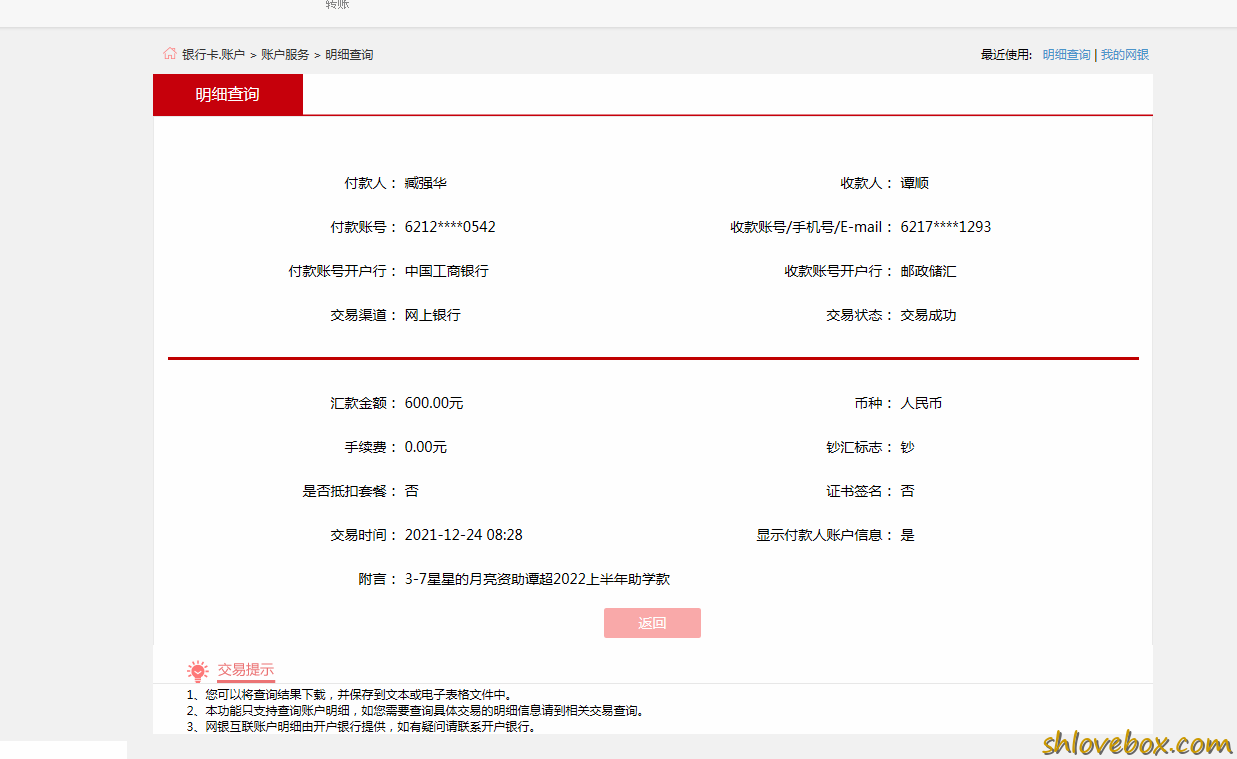The image size is (1237, 759).
Task: Click tip one about downloading results
Action: (x=349, y=695)
